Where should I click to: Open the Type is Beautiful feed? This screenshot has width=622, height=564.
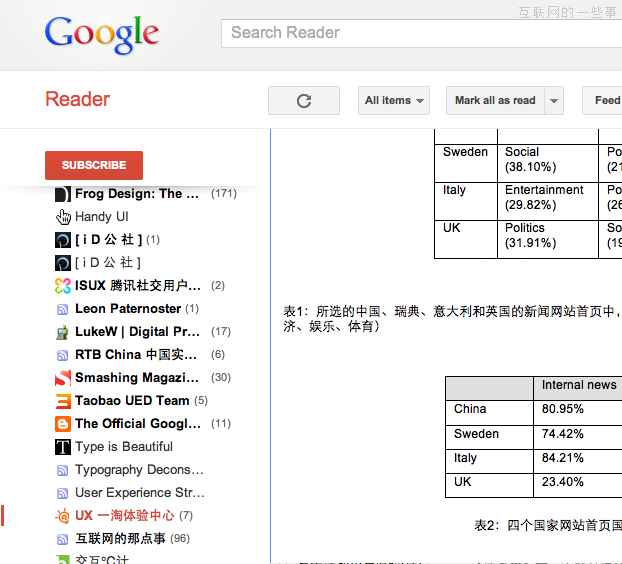[x=124, y=447]
